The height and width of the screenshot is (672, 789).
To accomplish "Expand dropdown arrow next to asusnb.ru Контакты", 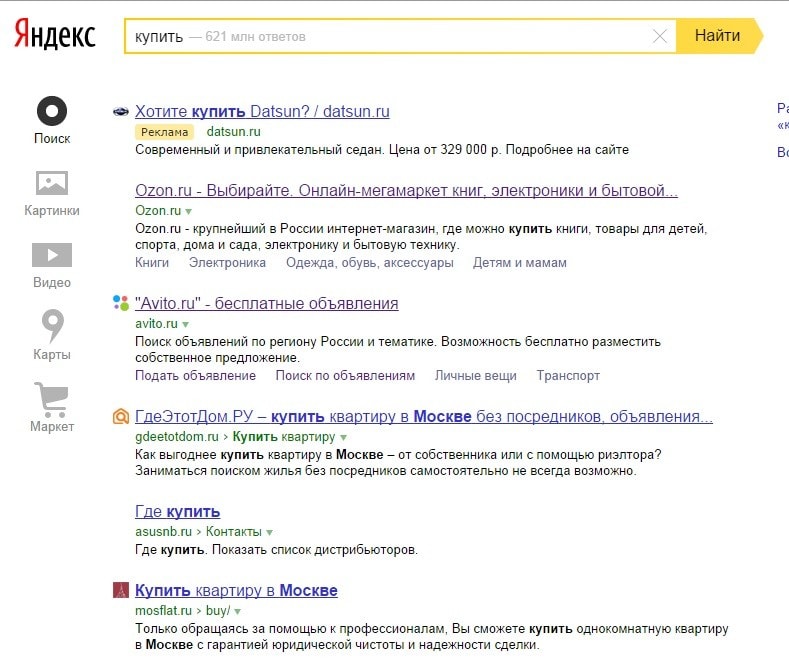I will click(270, 533).
